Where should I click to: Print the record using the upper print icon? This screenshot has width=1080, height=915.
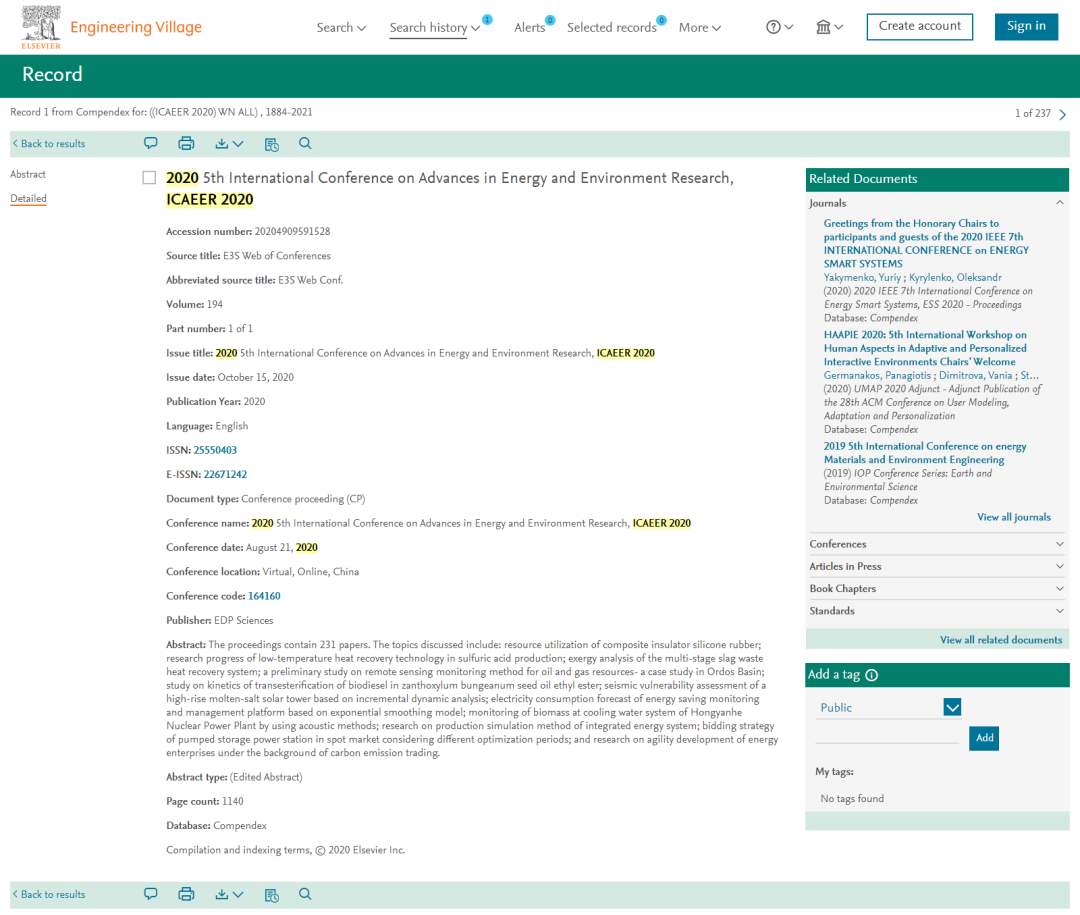(186, 143)
